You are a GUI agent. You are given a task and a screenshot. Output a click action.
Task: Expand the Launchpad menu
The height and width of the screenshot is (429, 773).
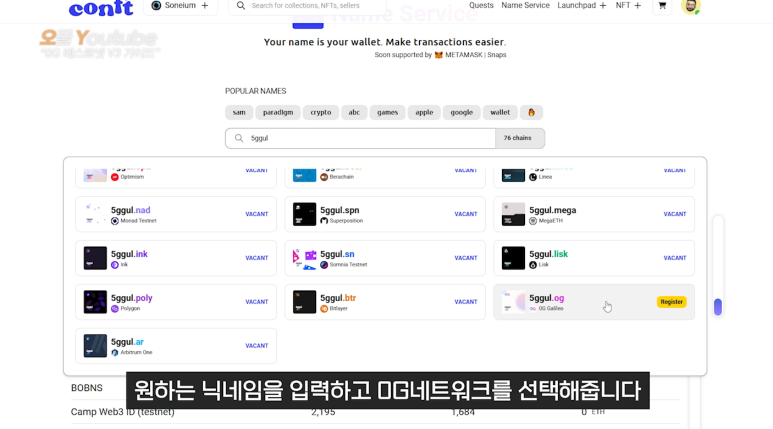click(582, 5)
